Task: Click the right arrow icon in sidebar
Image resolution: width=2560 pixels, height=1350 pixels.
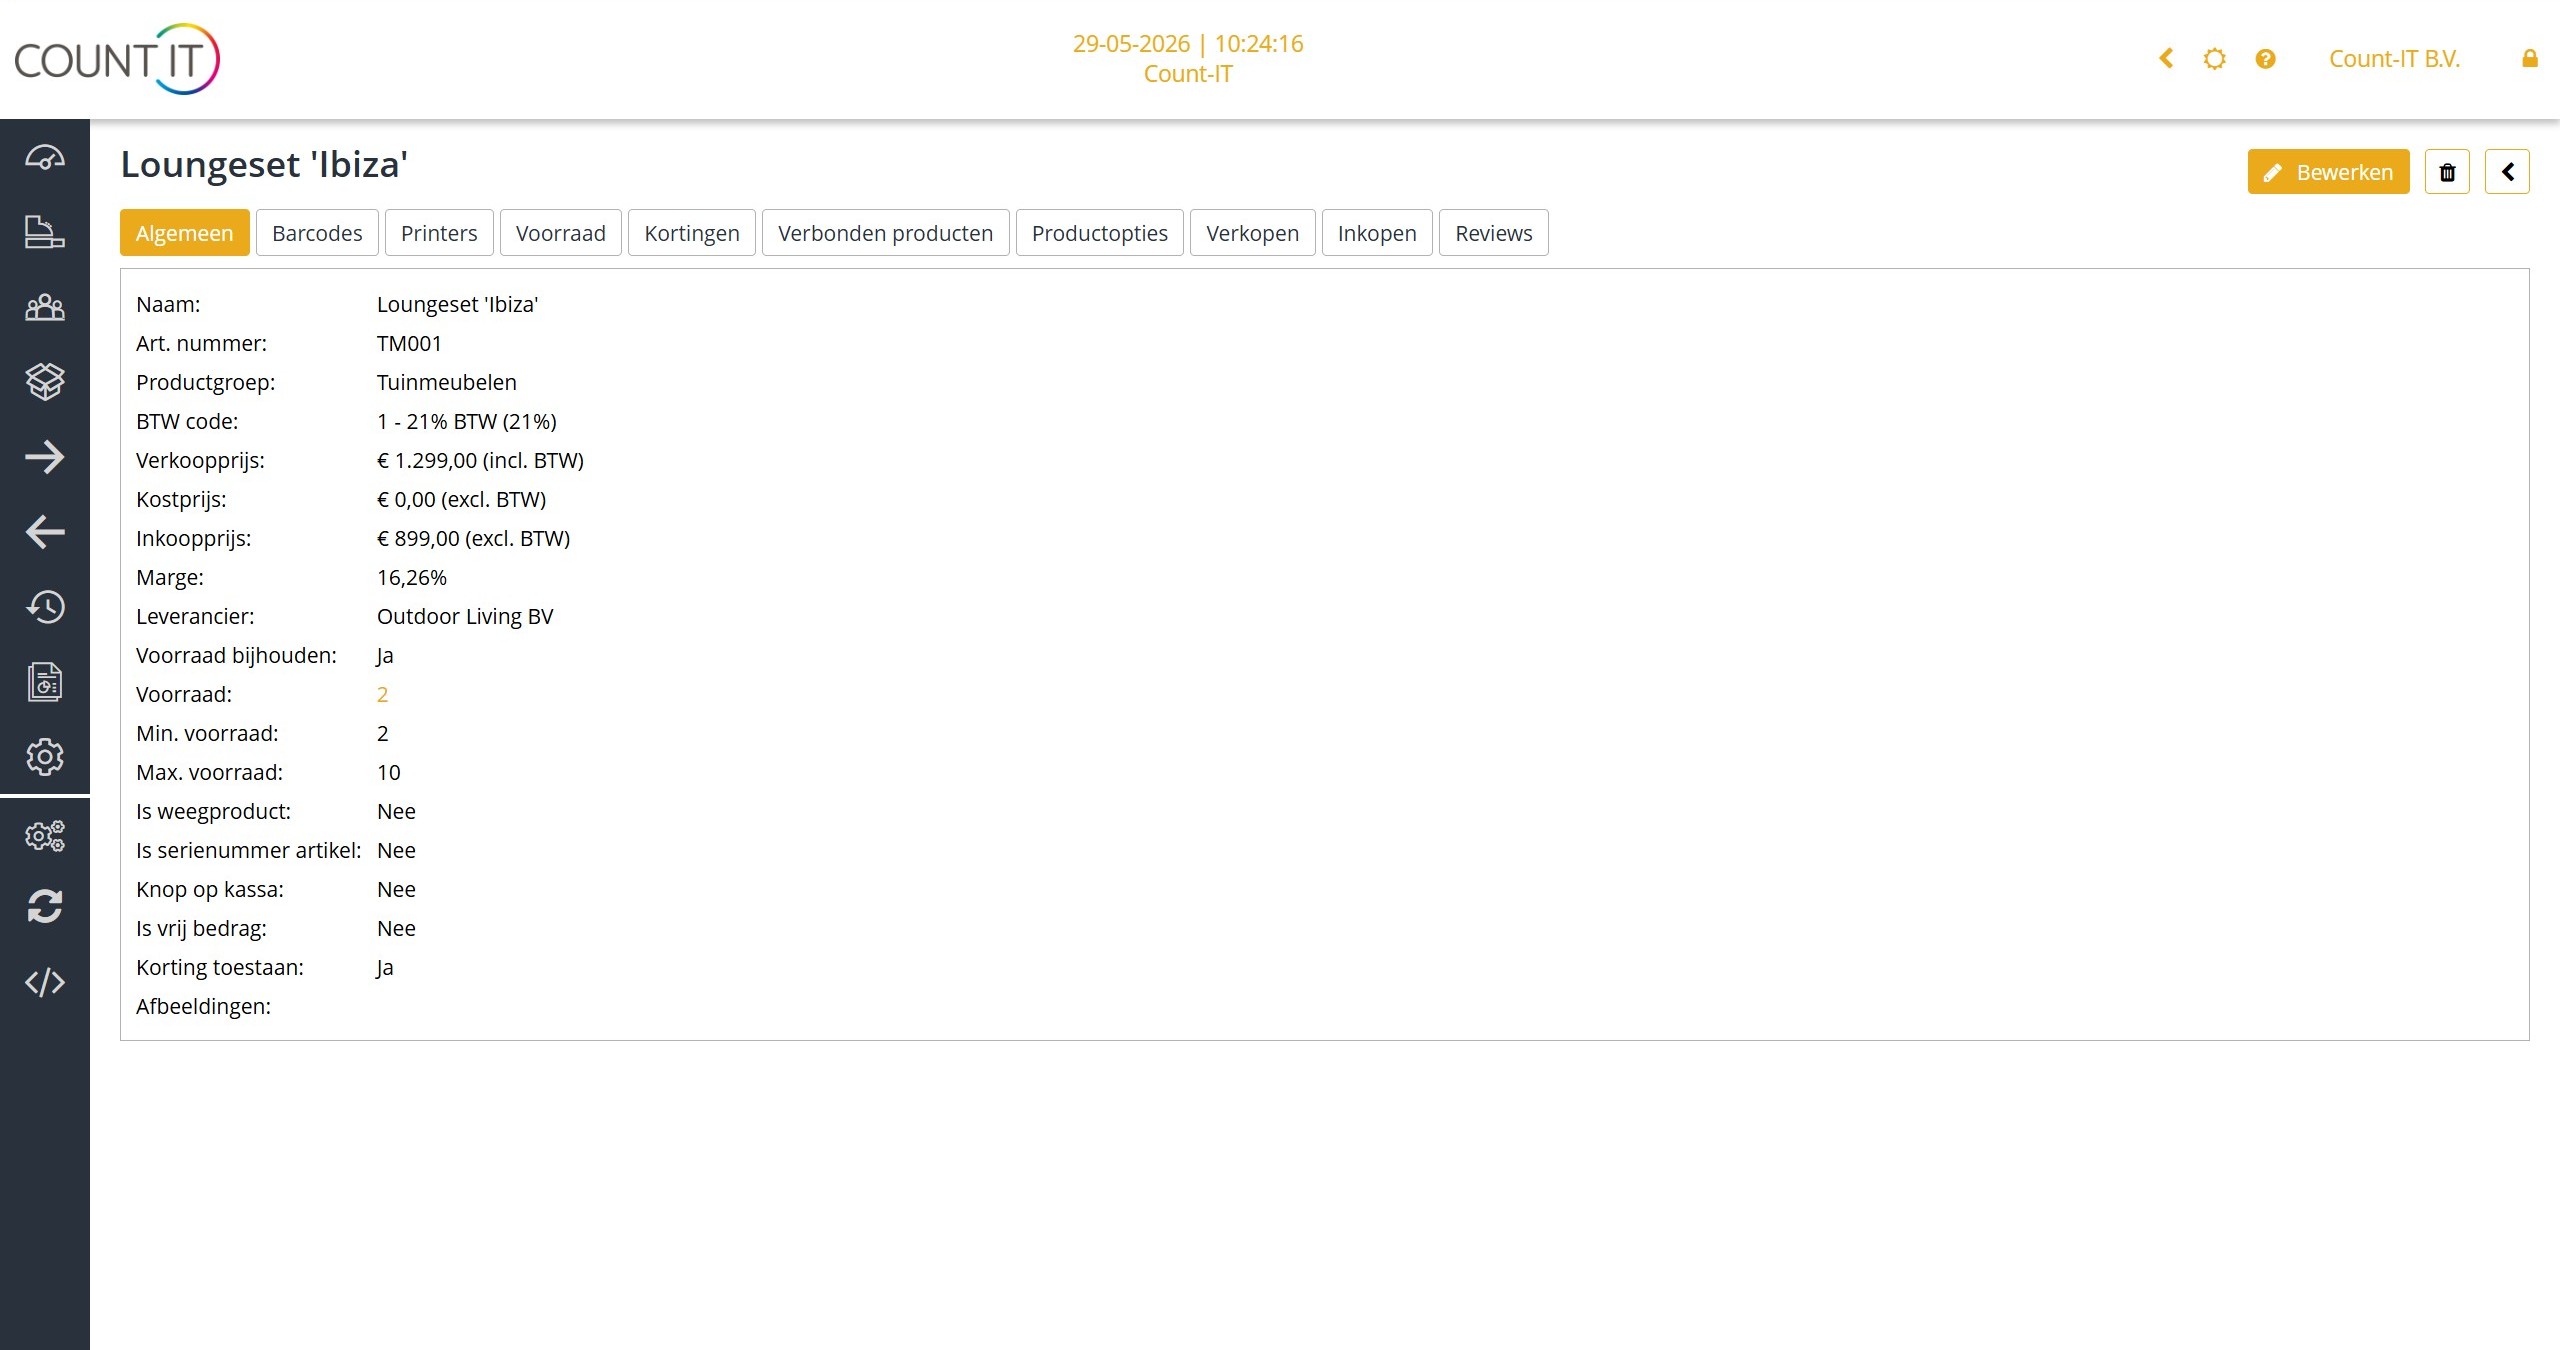Action: coord(44,457)
